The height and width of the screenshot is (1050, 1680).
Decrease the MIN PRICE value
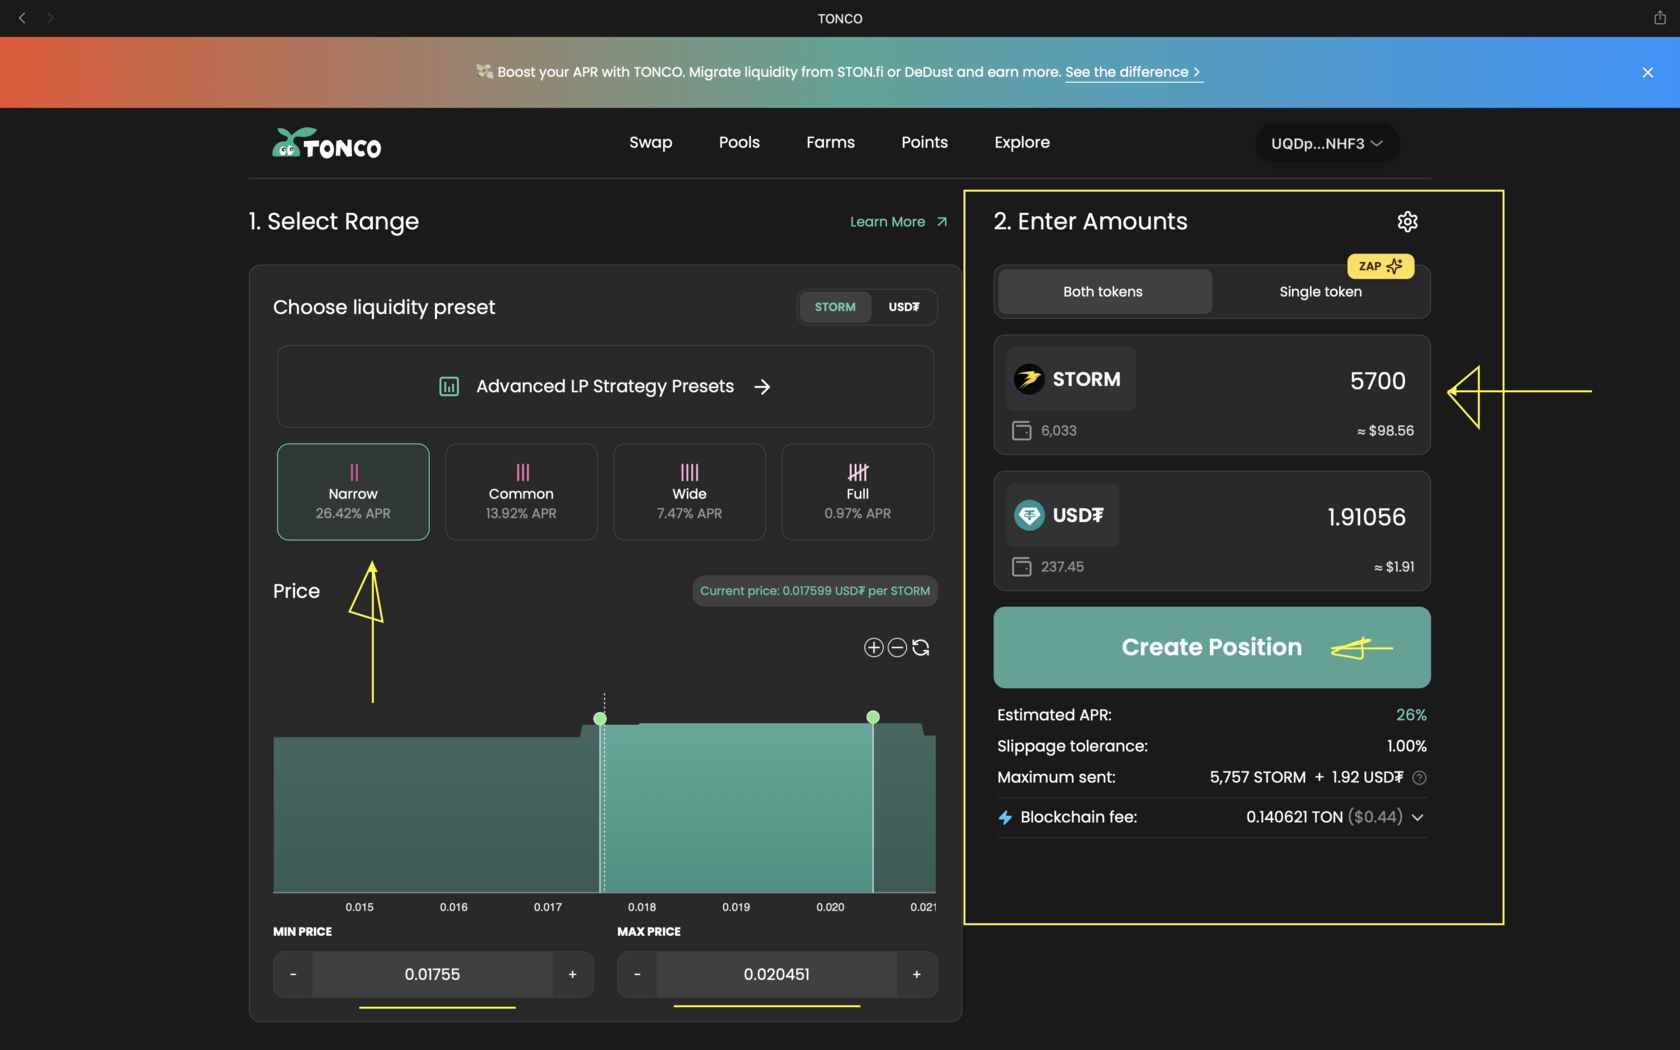[293, 974]
